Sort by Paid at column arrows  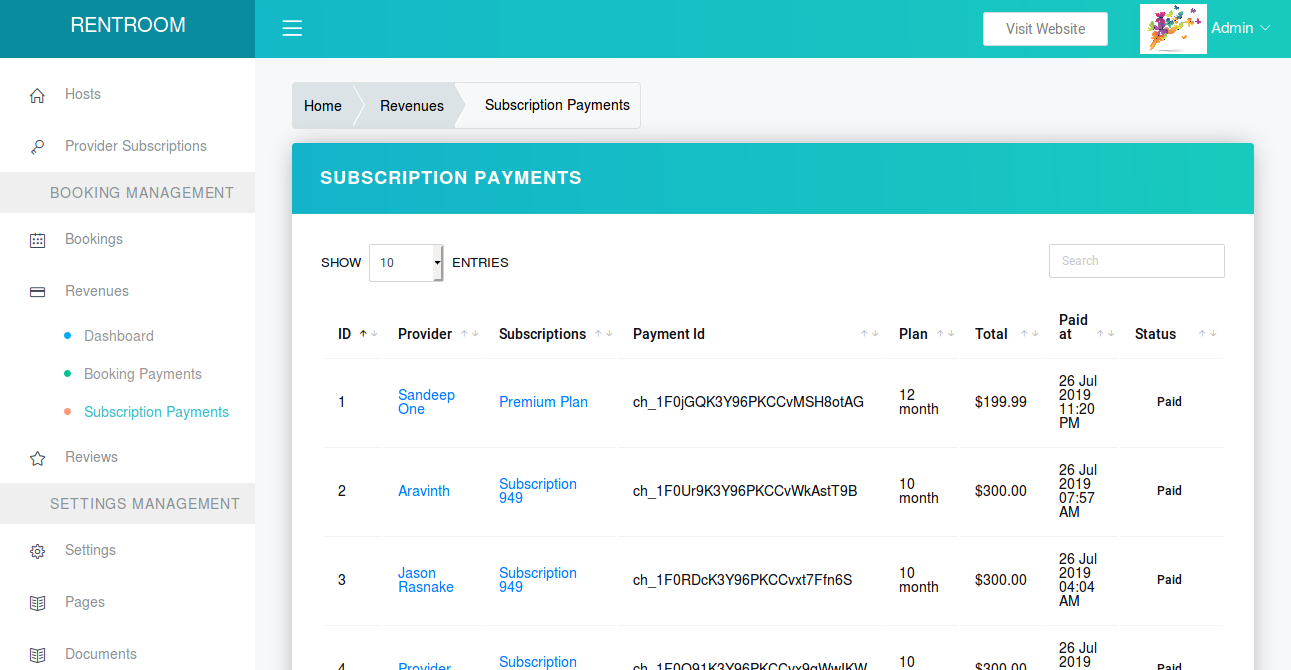(1105, 334)
